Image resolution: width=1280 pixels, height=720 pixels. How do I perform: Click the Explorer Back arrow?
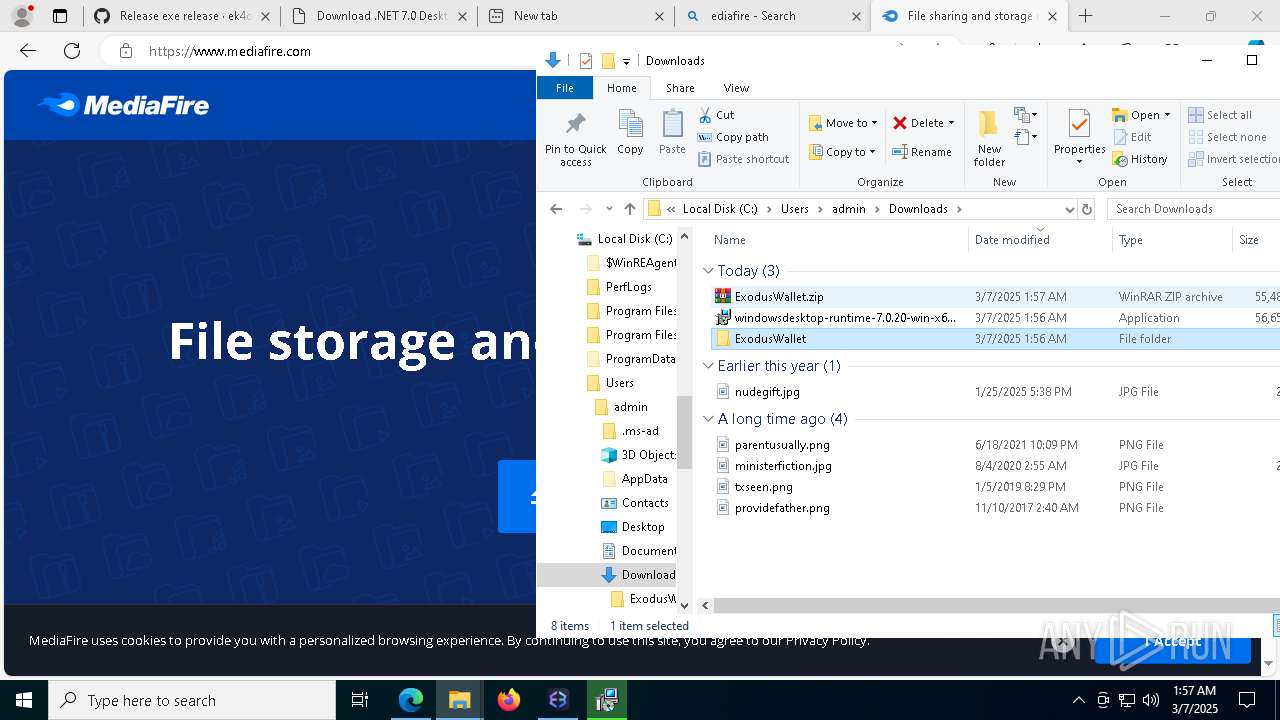tap(557, 209)
